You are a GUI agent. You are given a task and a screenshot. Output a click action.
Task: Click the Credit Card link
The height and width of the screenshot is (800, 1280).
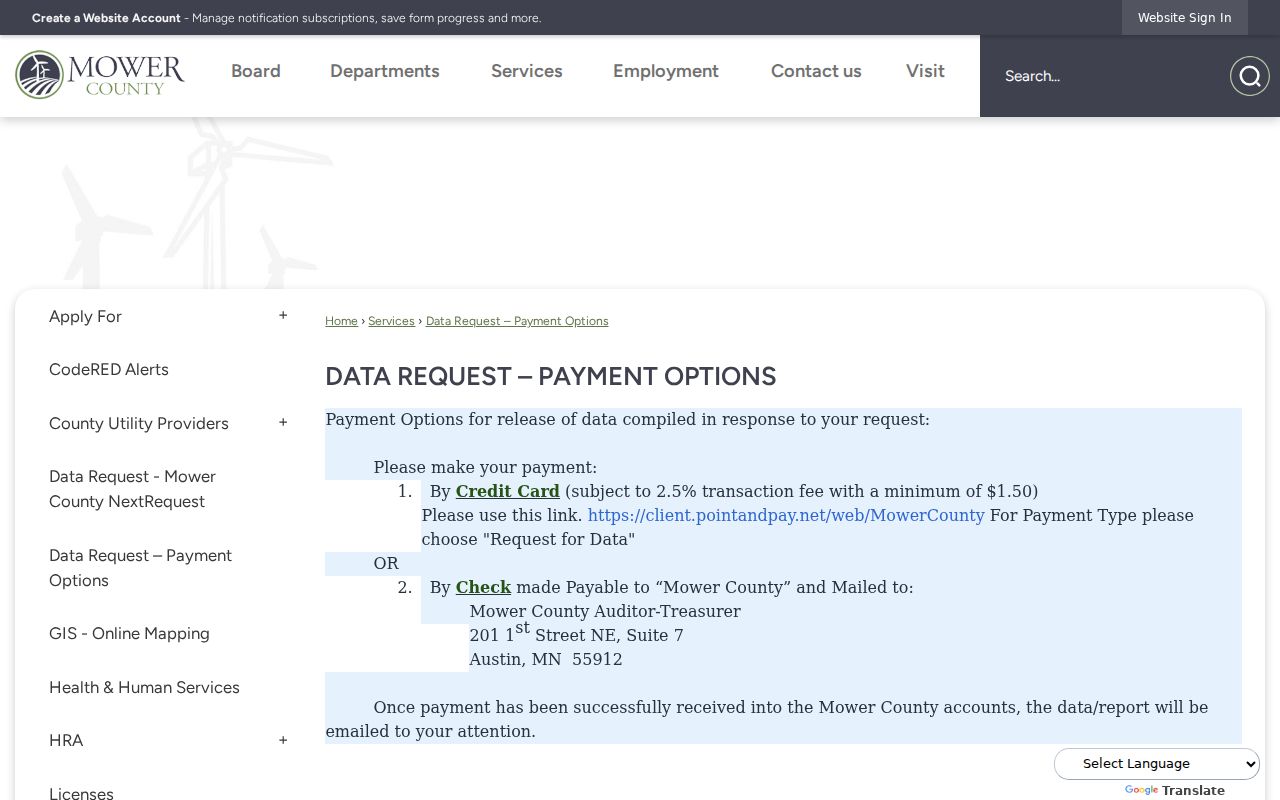coord(508,491)
